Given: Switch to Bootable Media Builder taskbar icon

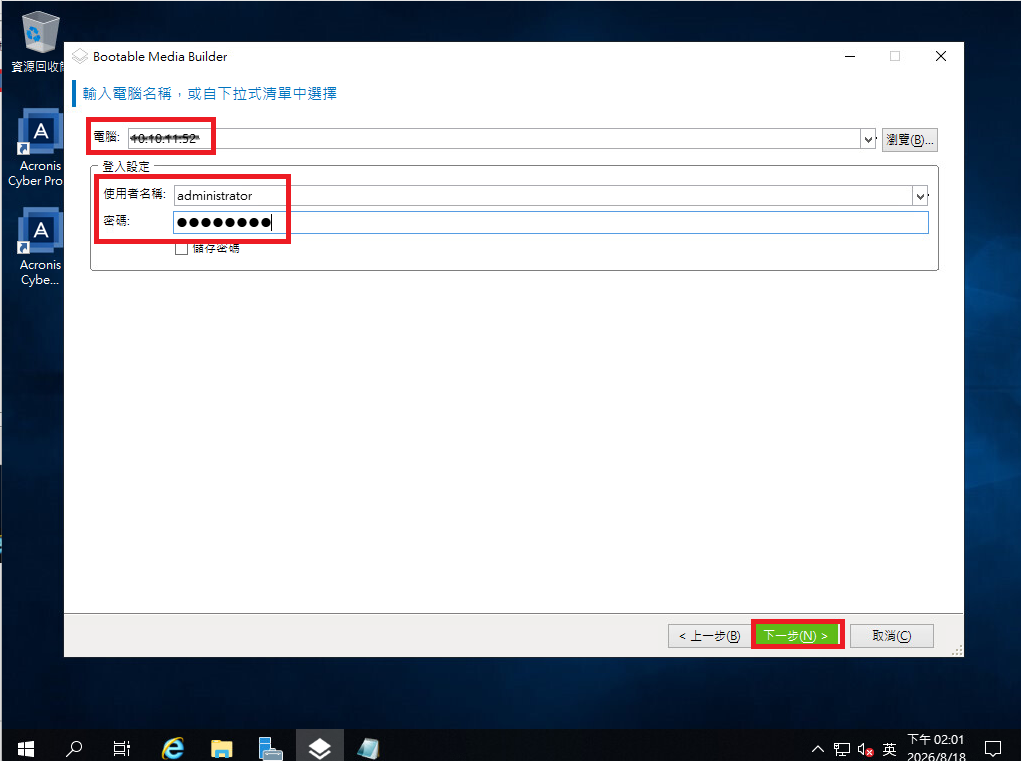Looking at the screenshot, I should click(x=319, y=749).
